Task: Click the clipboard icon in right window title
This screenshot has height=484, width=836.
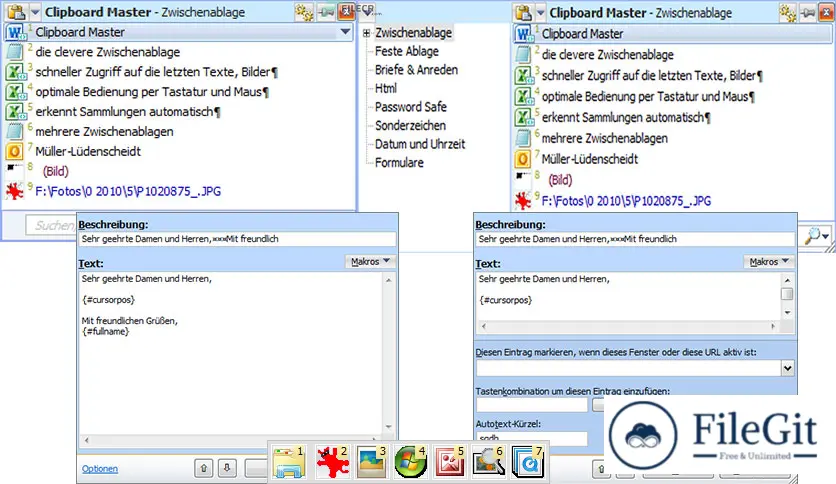Action: click(x=524, y=12)
